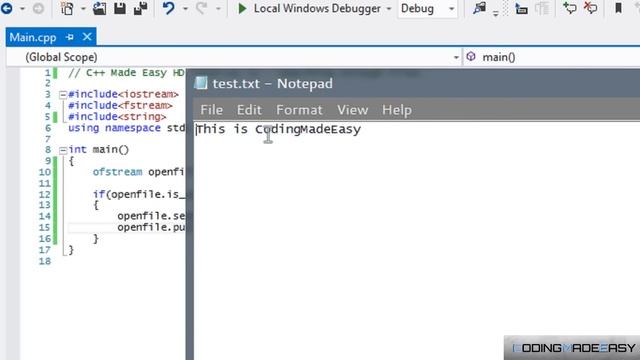Open the Notepad File menu
The width and height of the screenshot is (640, 360).
pos(211,110)
